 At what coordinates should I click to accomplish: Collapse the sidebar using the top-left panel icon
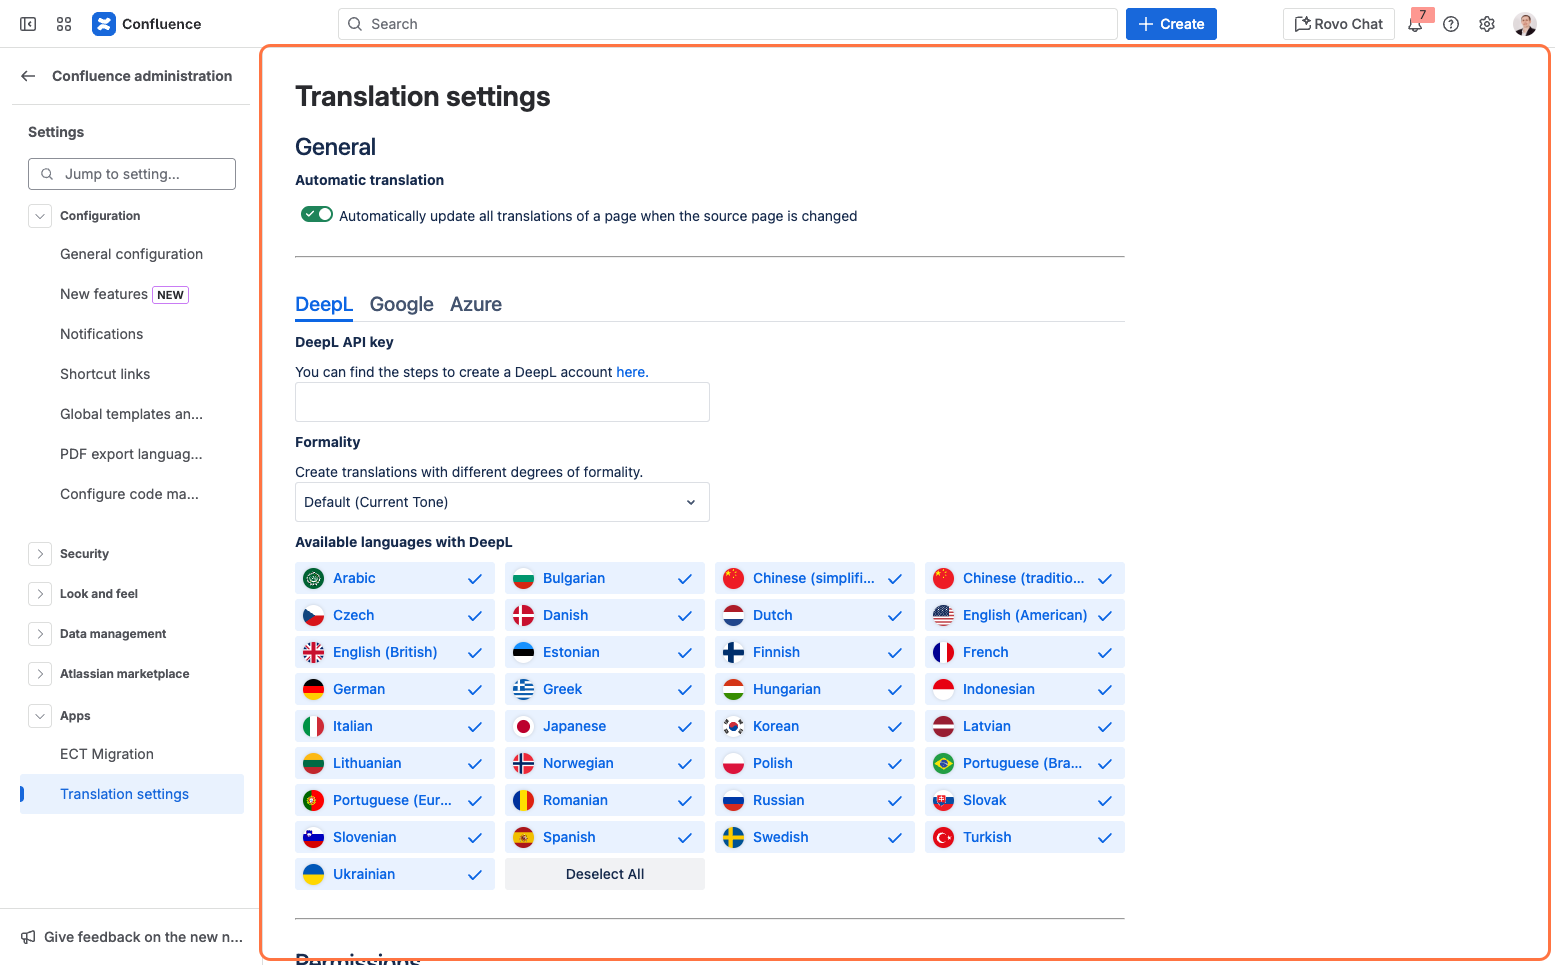(28, 24)
